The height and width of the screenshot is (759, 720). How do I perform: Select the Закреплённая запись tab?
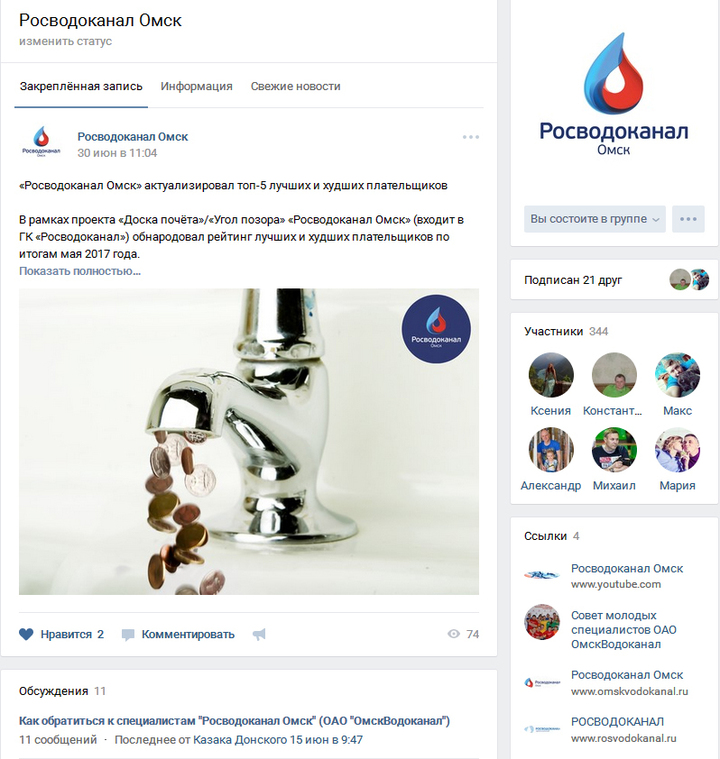click(x=81, y=86)
